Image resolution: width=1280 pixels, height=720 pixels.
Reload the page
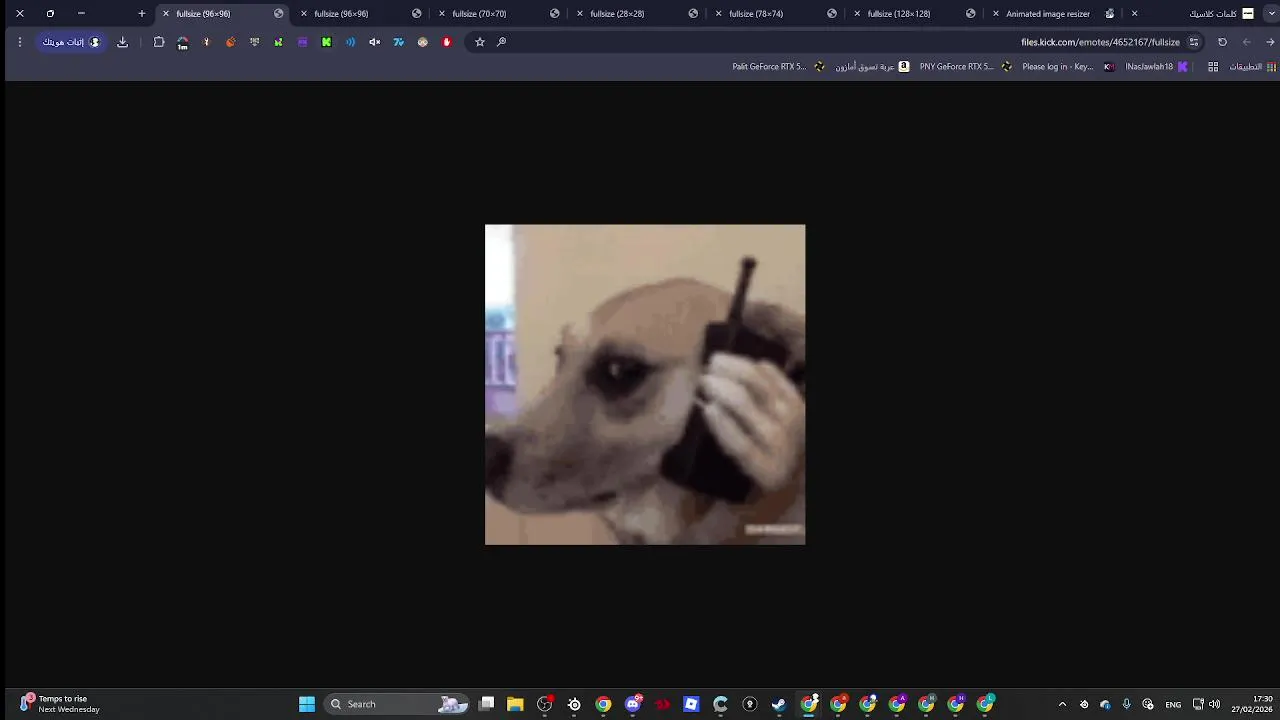1222,42
